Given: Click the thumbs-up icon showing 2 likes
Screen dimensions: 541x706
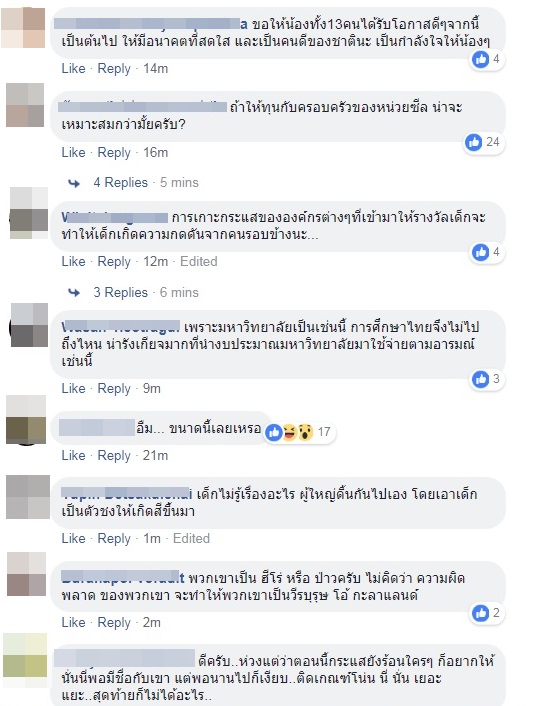Looking at the screenshot, I should 480,613.
